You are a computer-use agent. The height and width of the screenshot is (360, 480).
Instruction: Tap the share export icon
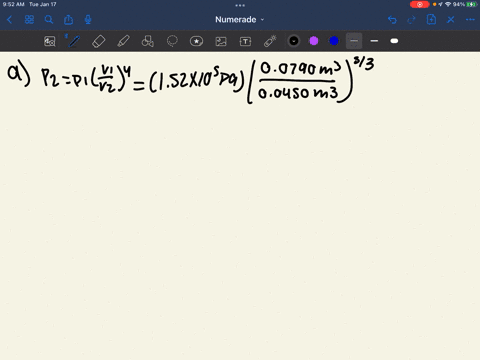pos(68,20)
